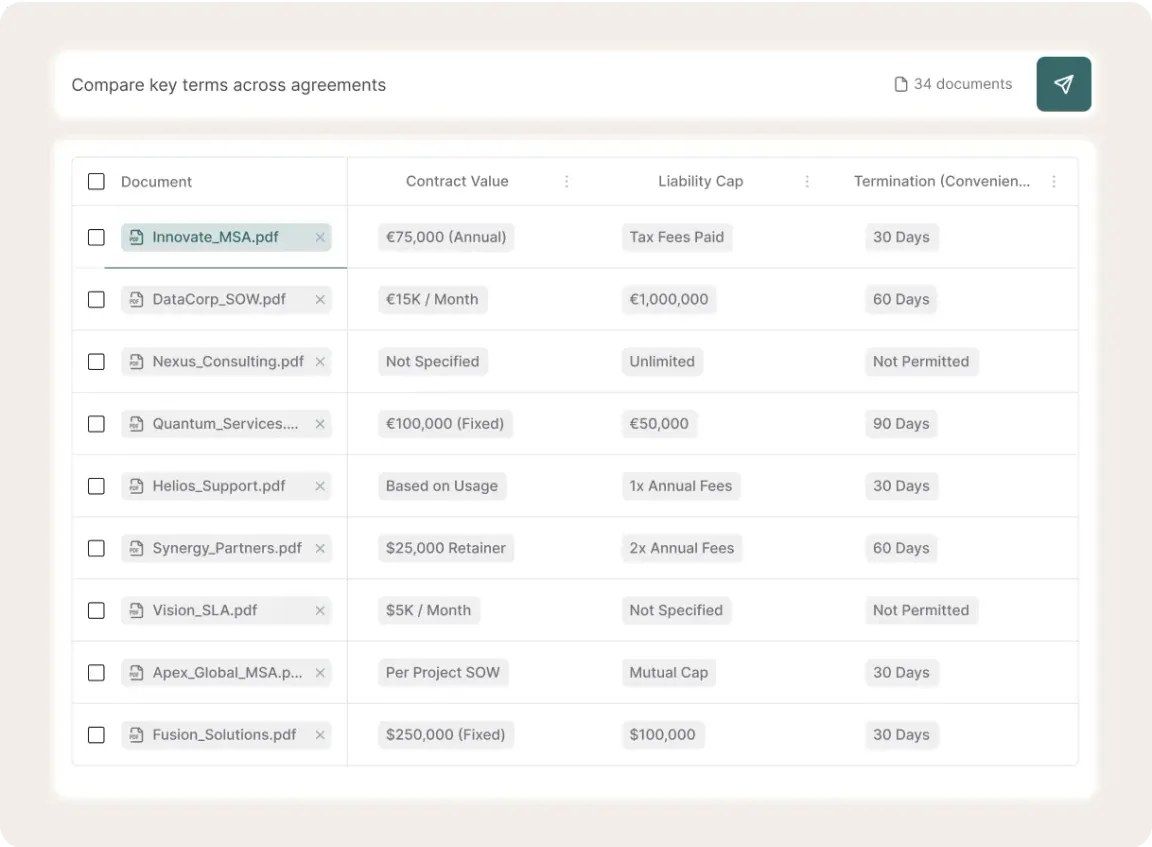
Task: Check the Innovate_MSA.pdf row checkbox
Action: click(96, 238)
